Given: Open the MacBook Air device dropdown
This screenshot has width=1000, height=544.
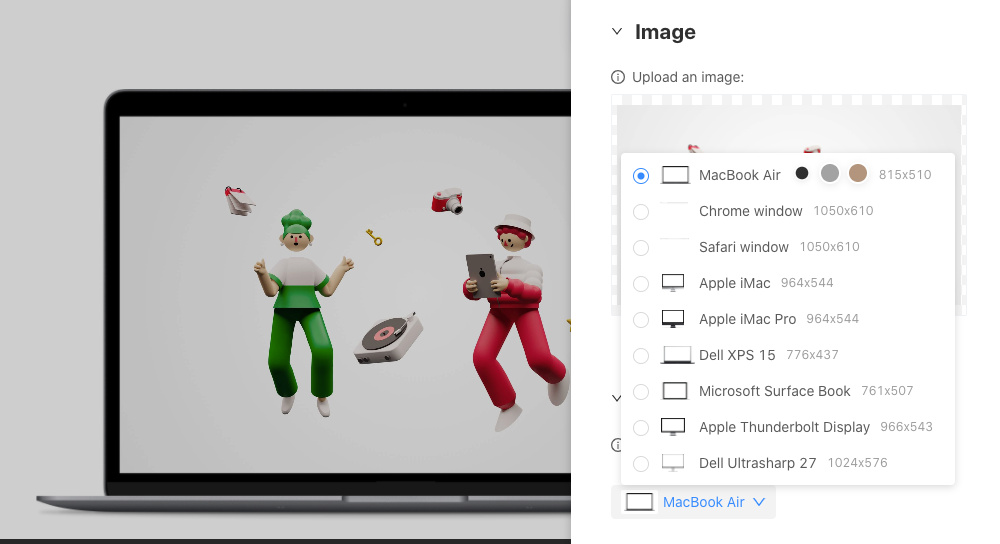Looking at the screenshot, I should tap(693, 502).
